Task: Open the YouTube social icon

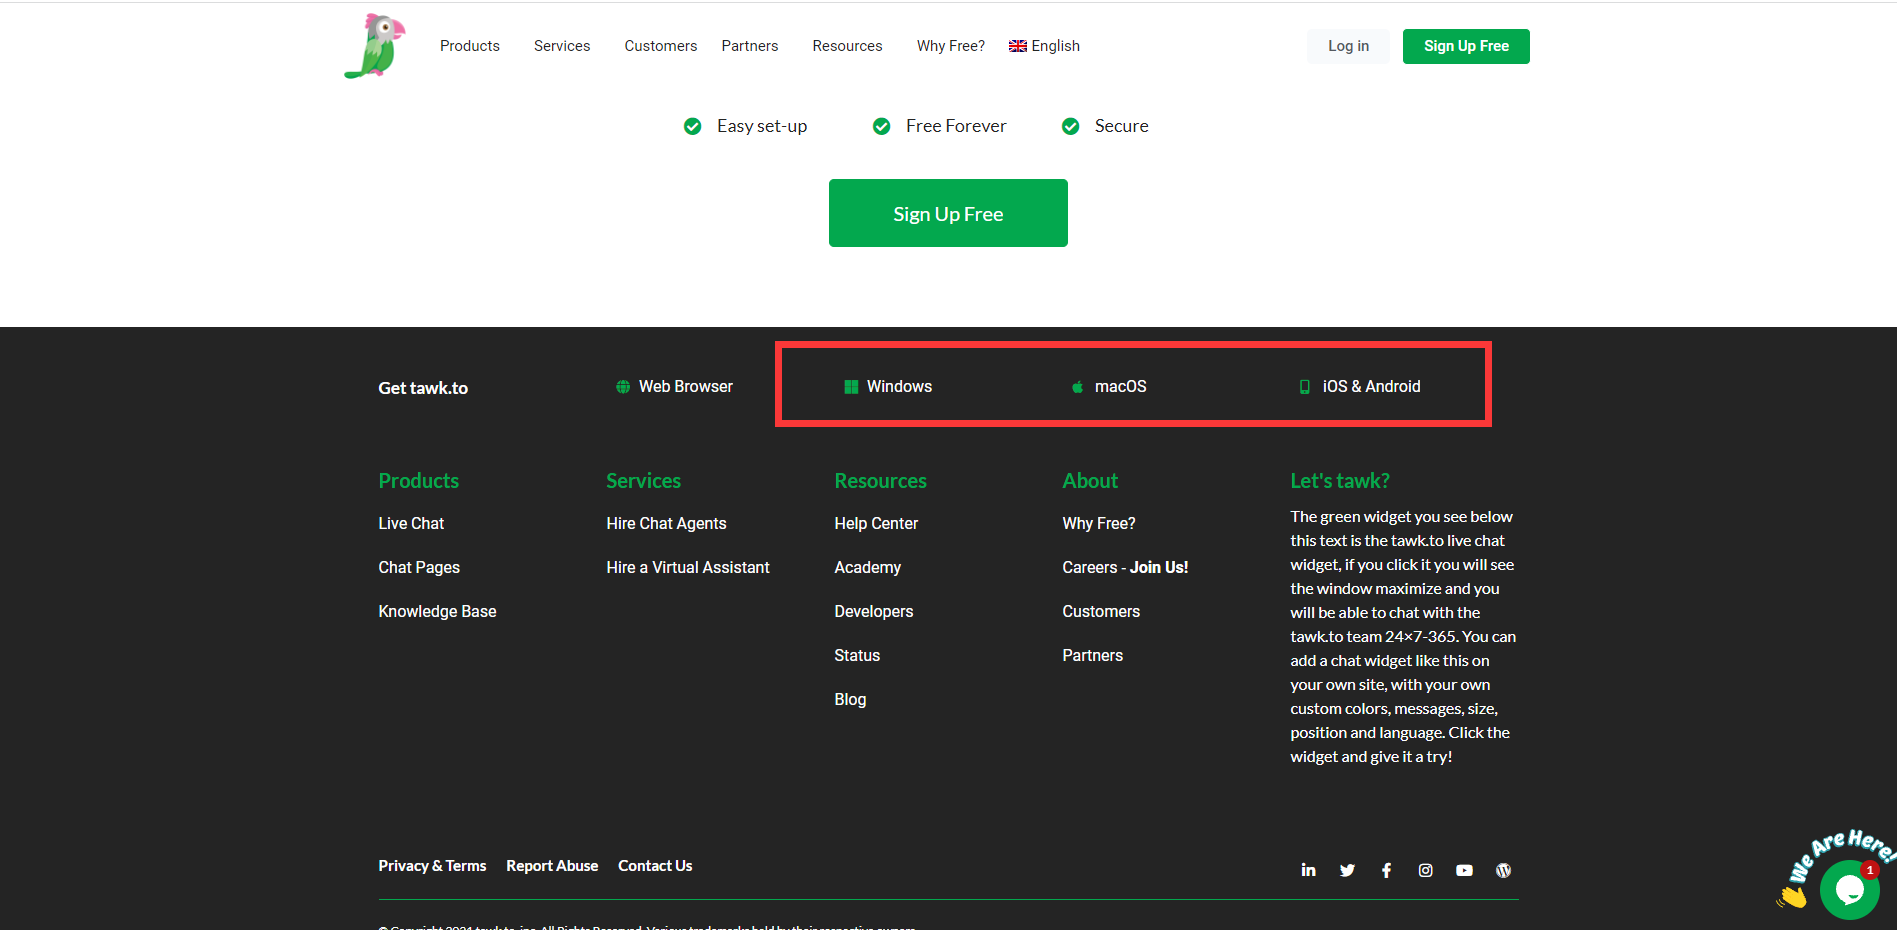Action: [x=1464, y=870]
